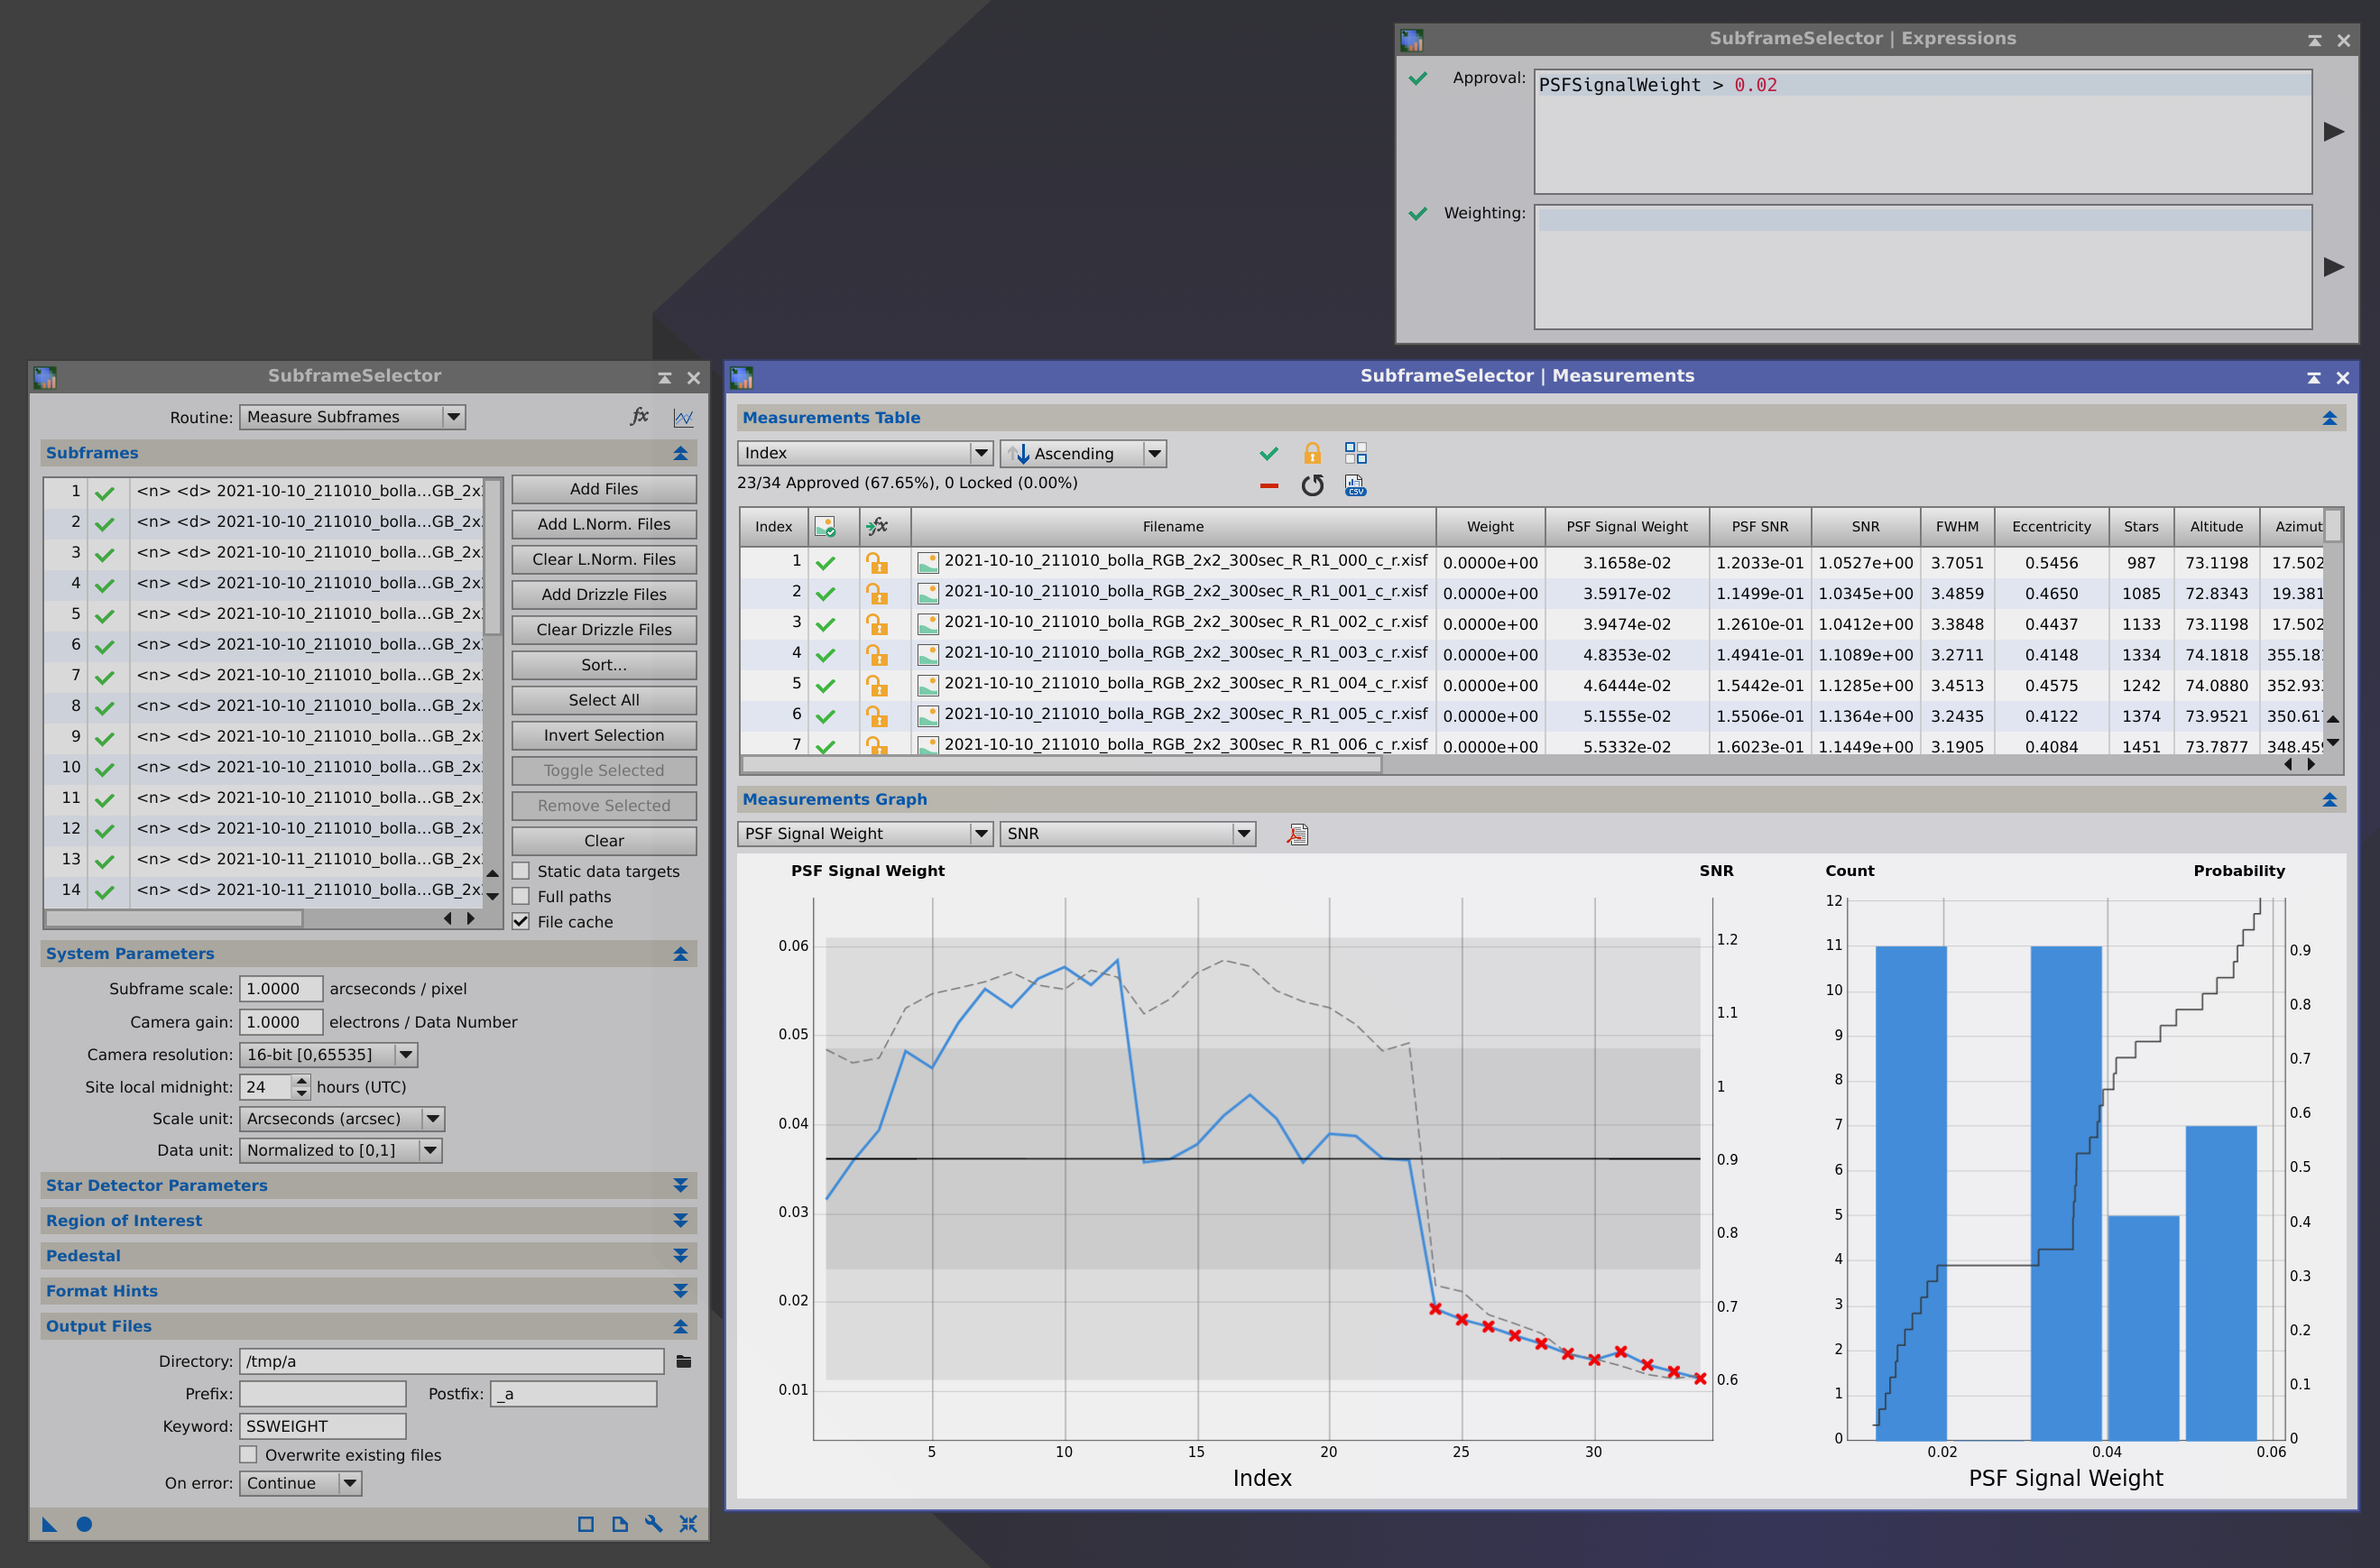Open the Expressions window via fx icon
This screenshot has height=1568, width=2380.
[x=640, y=416]
